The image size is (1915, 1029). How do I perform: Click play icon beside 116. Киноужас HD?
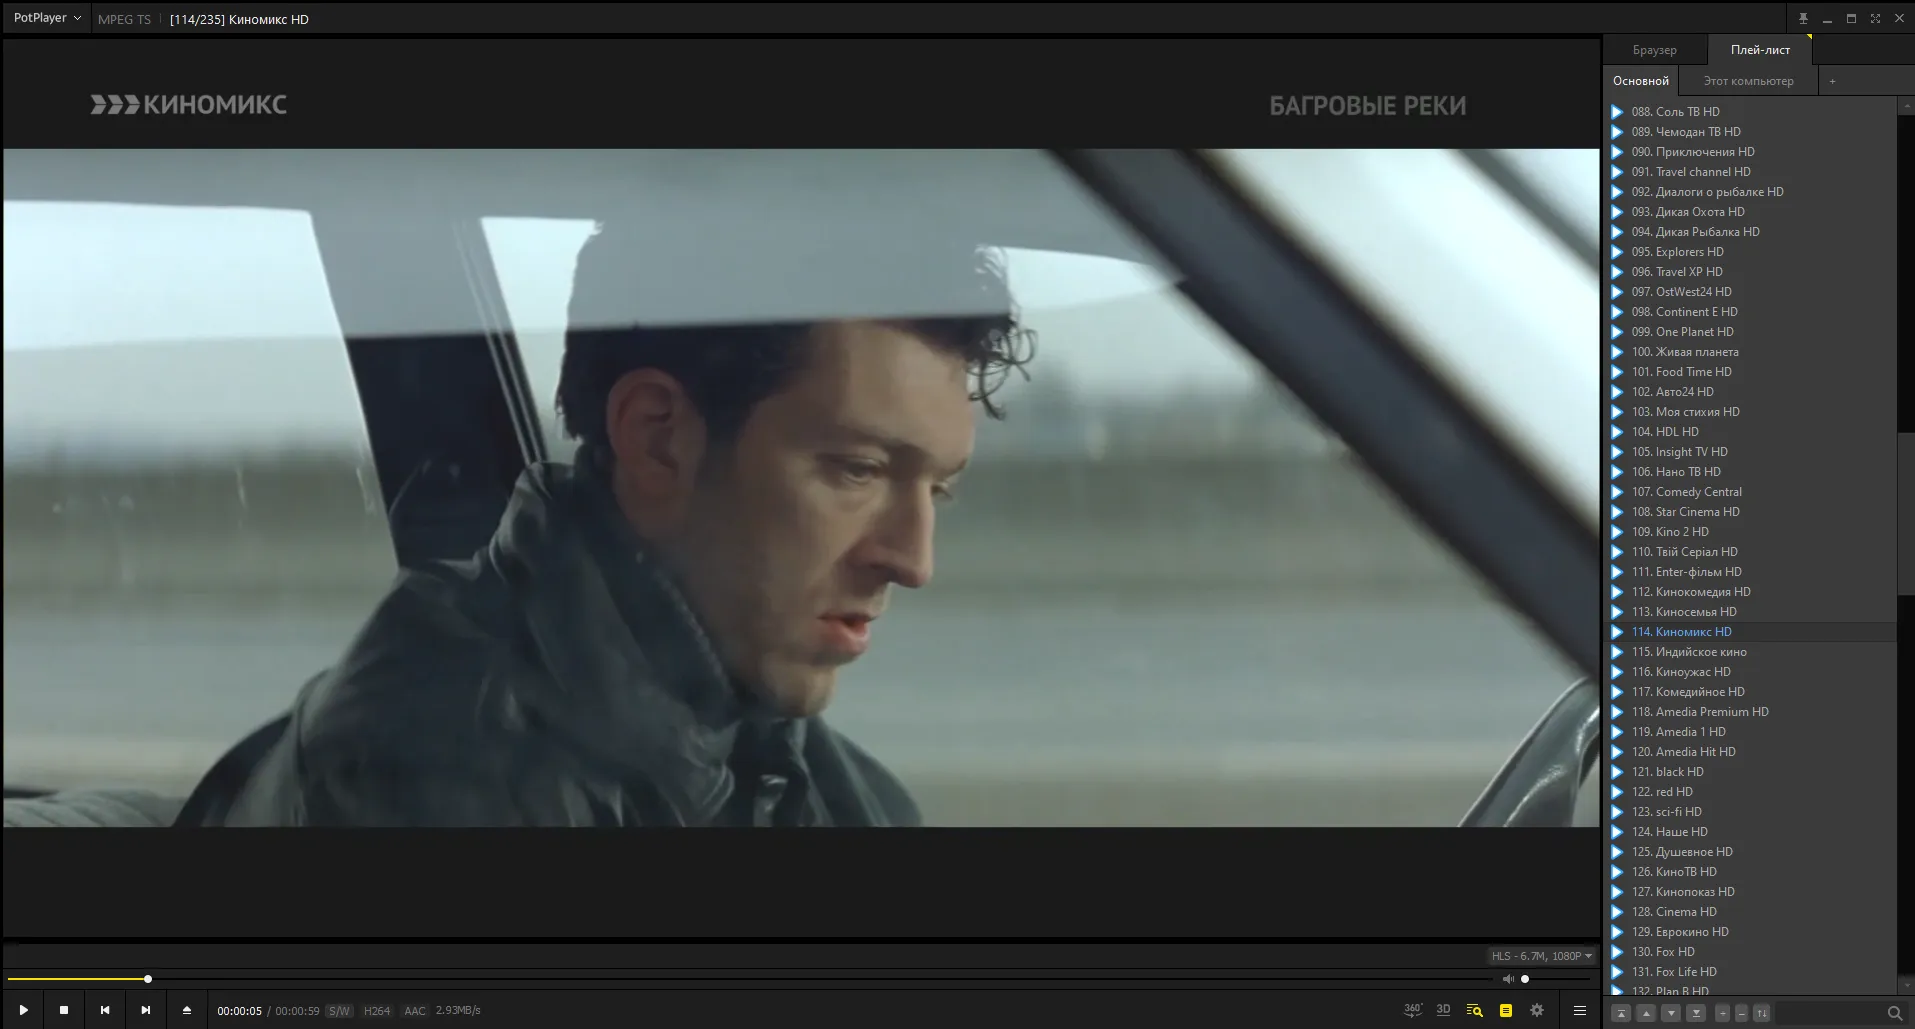1617,672
